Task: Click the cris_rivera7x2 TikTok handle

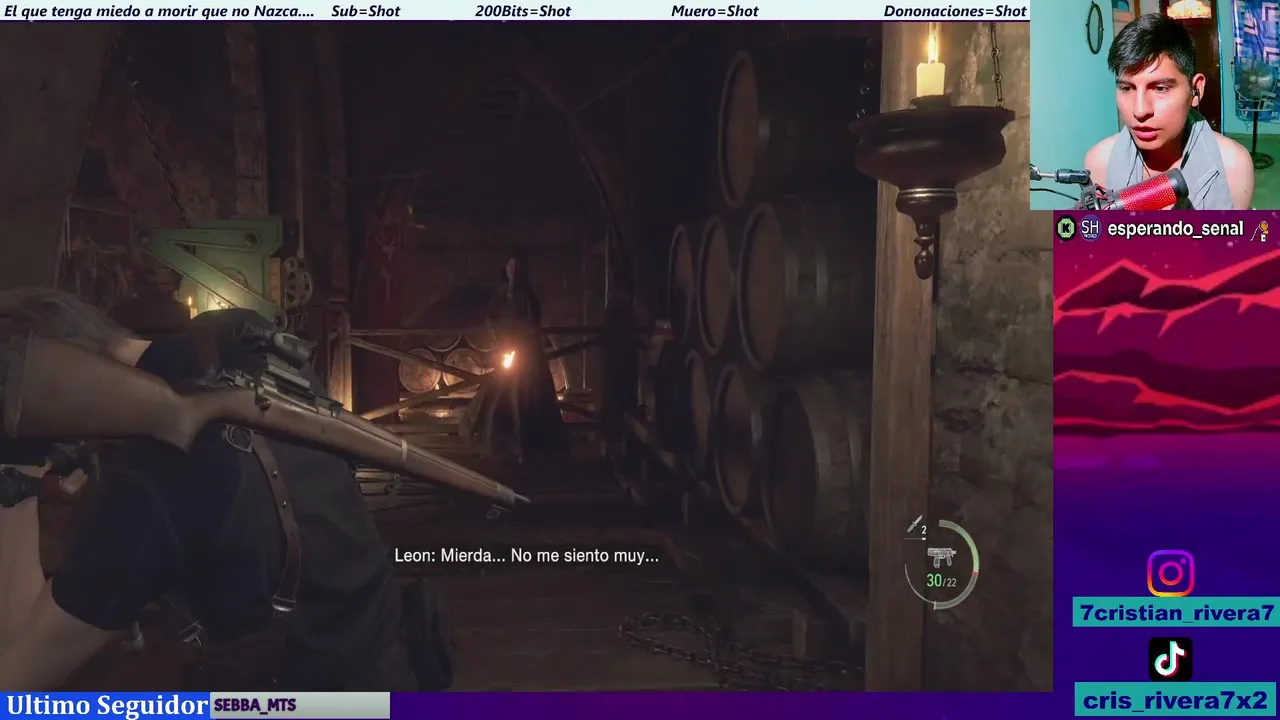Action: coord(1176,700)
